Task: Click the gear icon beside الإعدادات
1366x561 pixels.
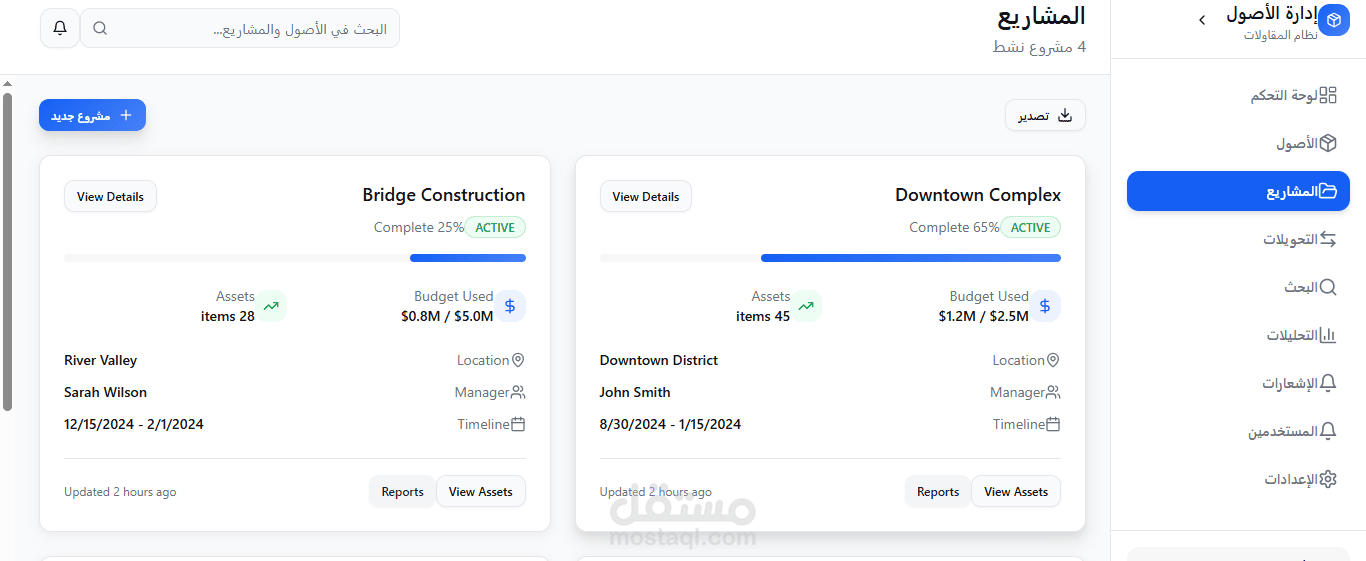Action: (1328, 479)
